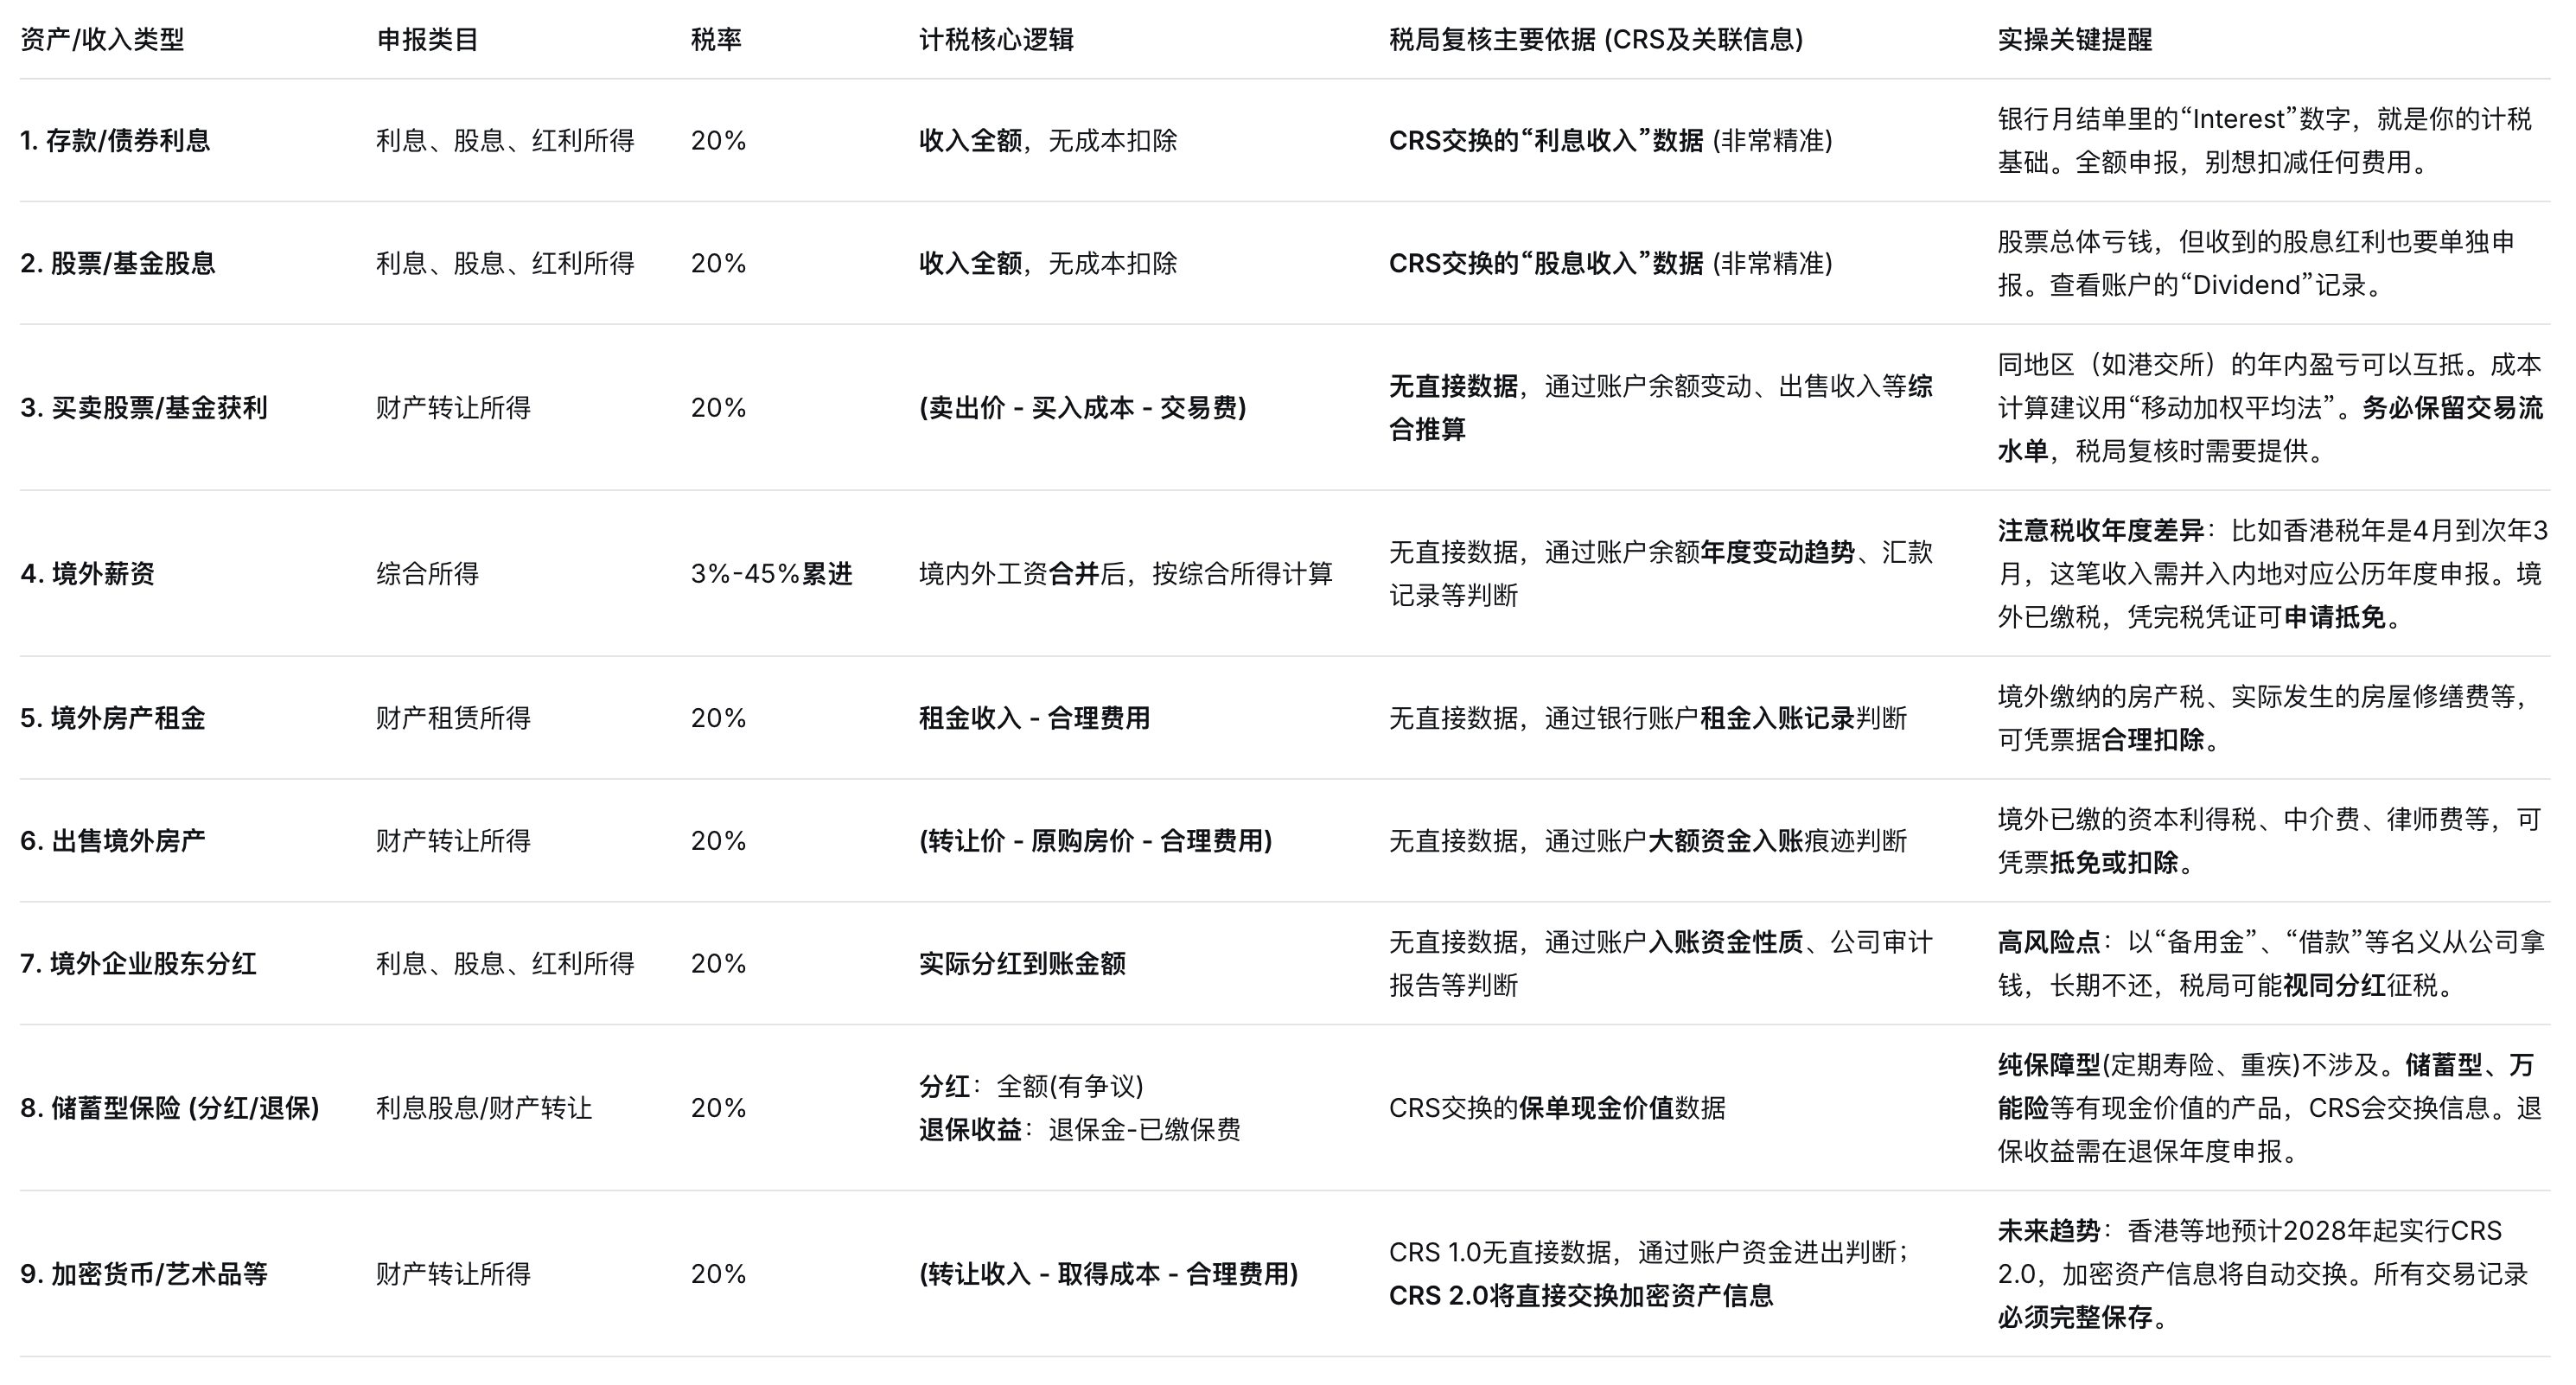Select the 5. 境外房产租金 row title
The image size is (2576, 1385).
[x=113, y=718]
